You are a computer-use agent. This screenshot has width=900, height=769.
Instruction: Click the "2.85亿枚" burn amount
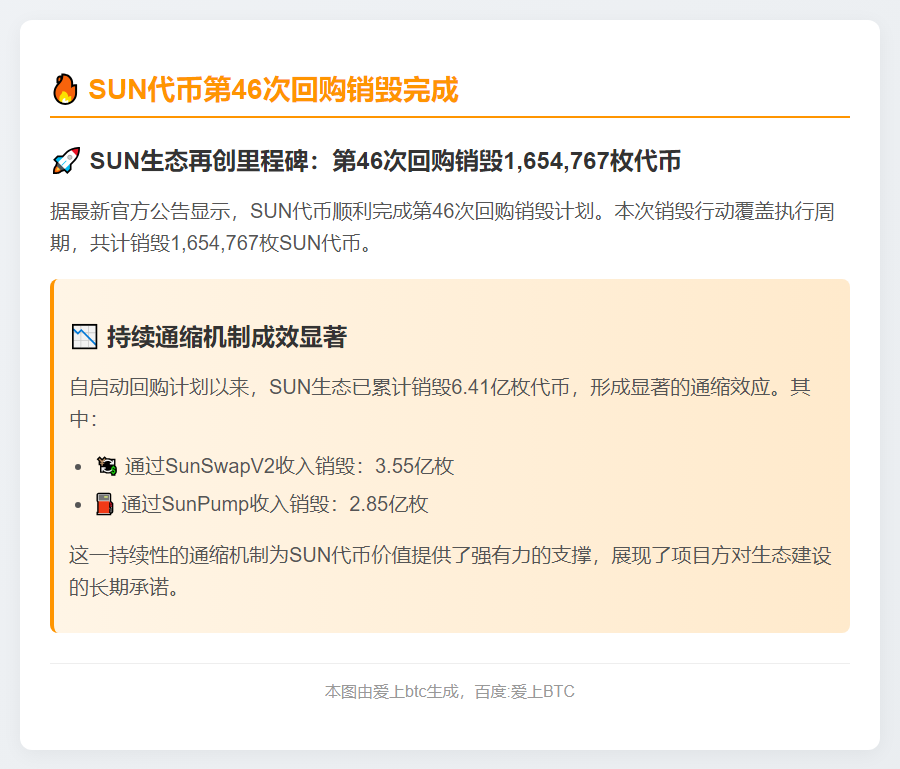coord(388,504)
